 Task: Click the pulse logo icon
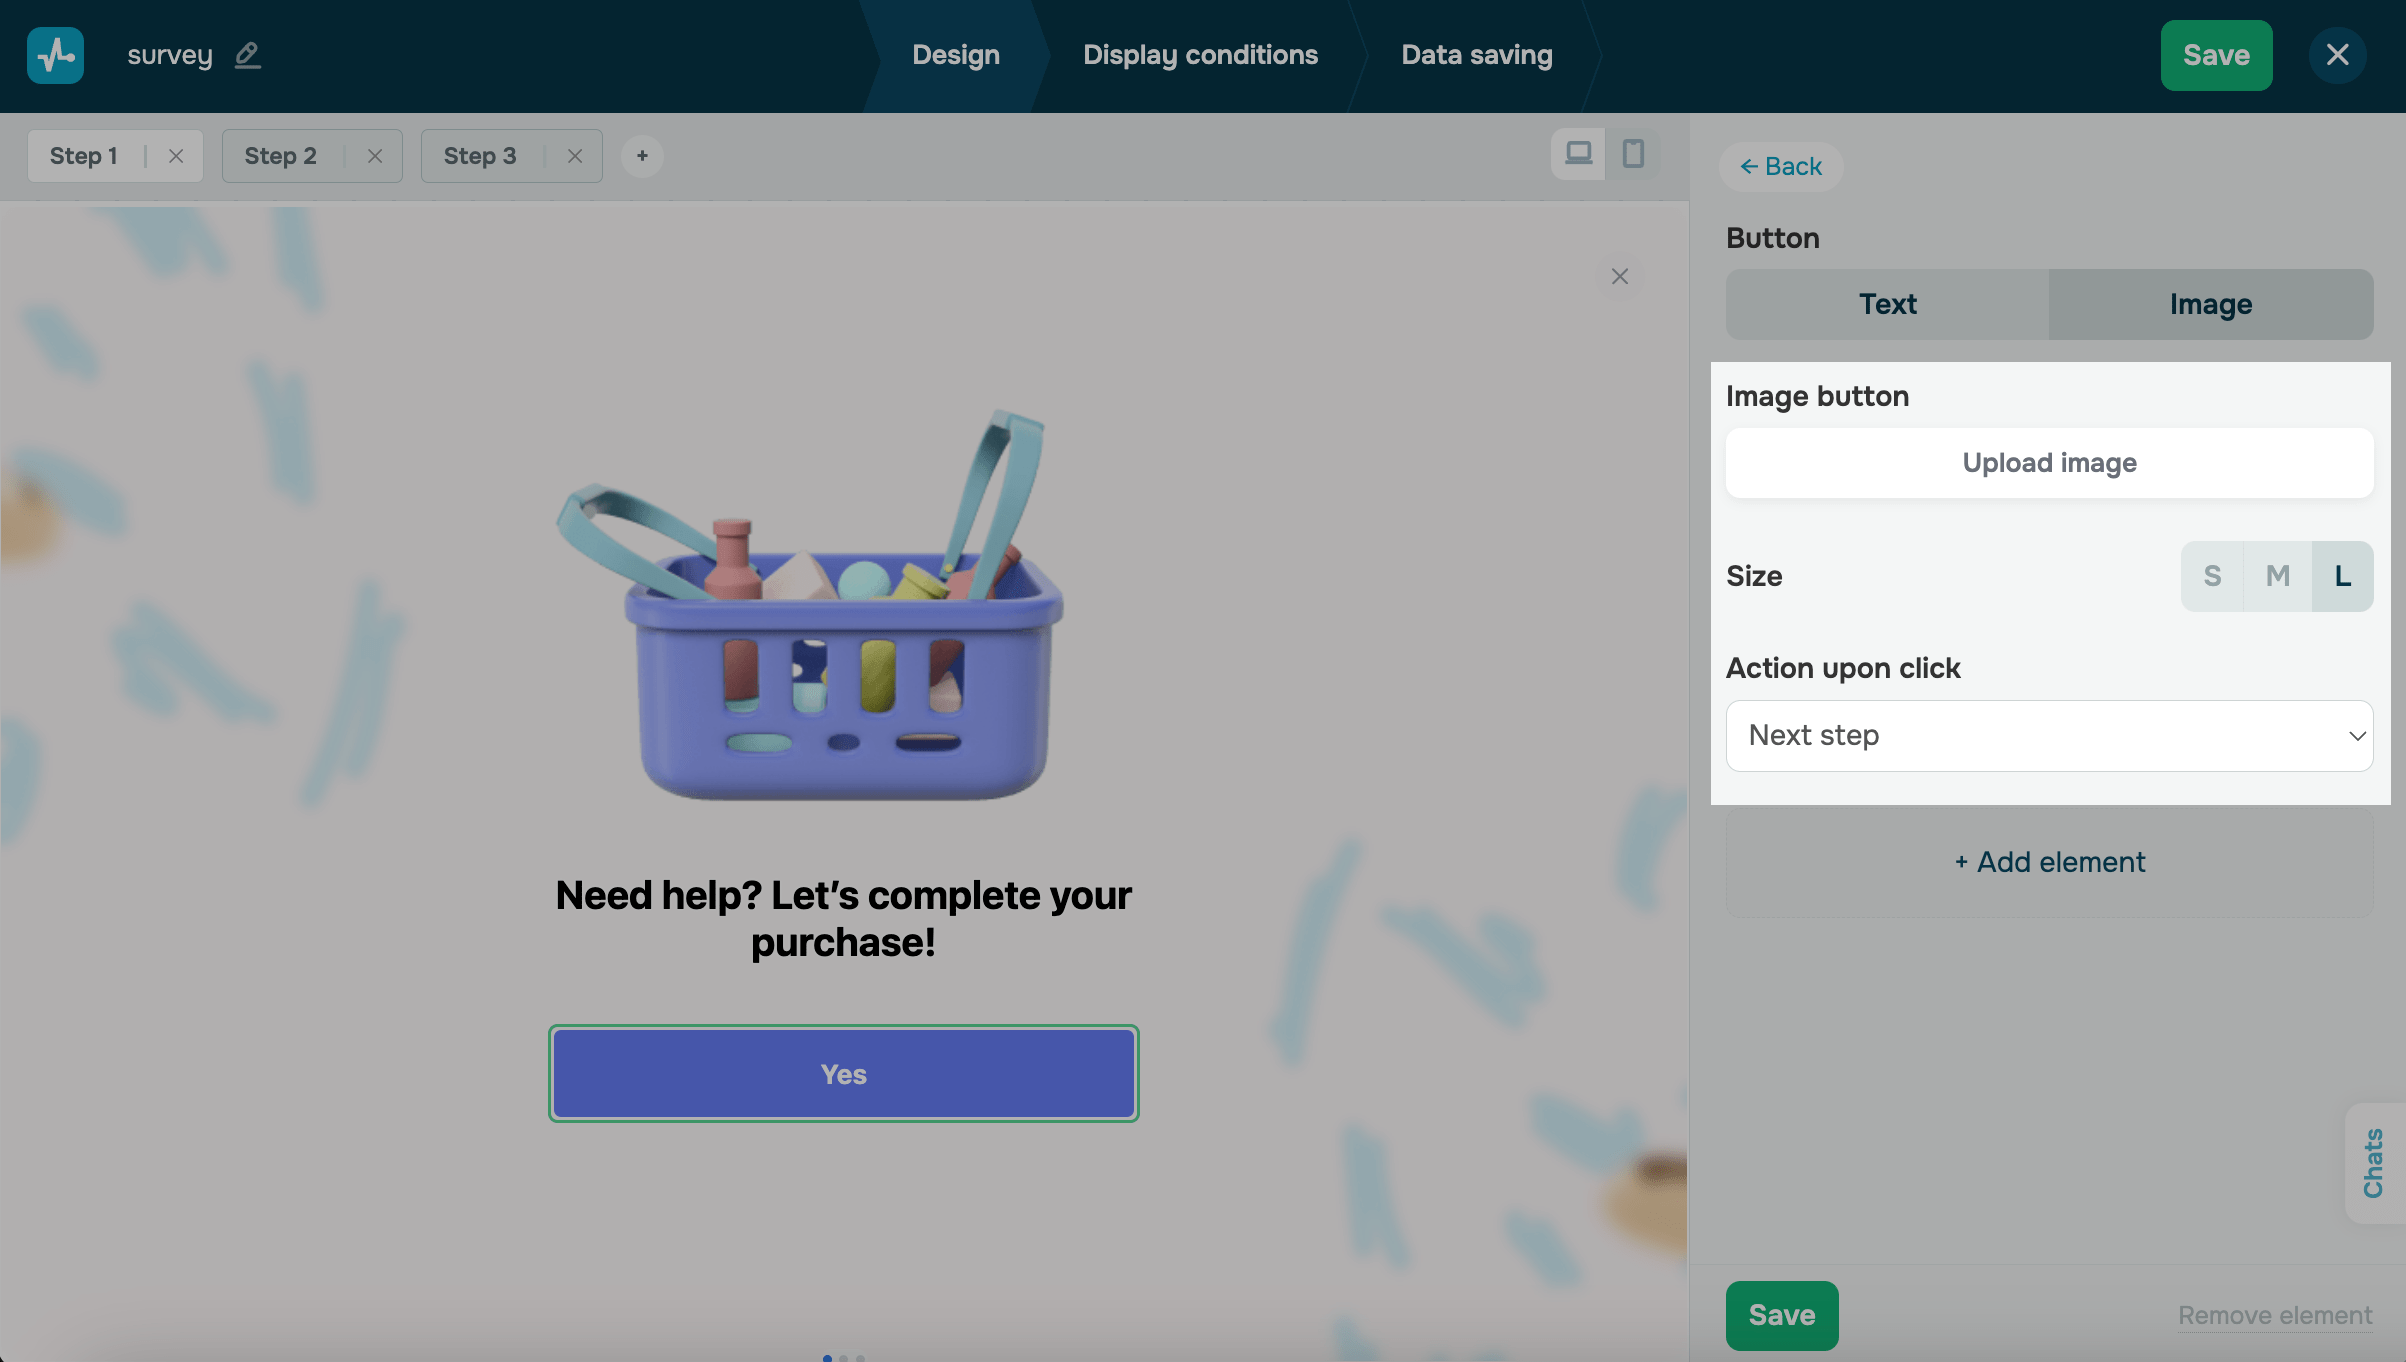coord(55,55)
